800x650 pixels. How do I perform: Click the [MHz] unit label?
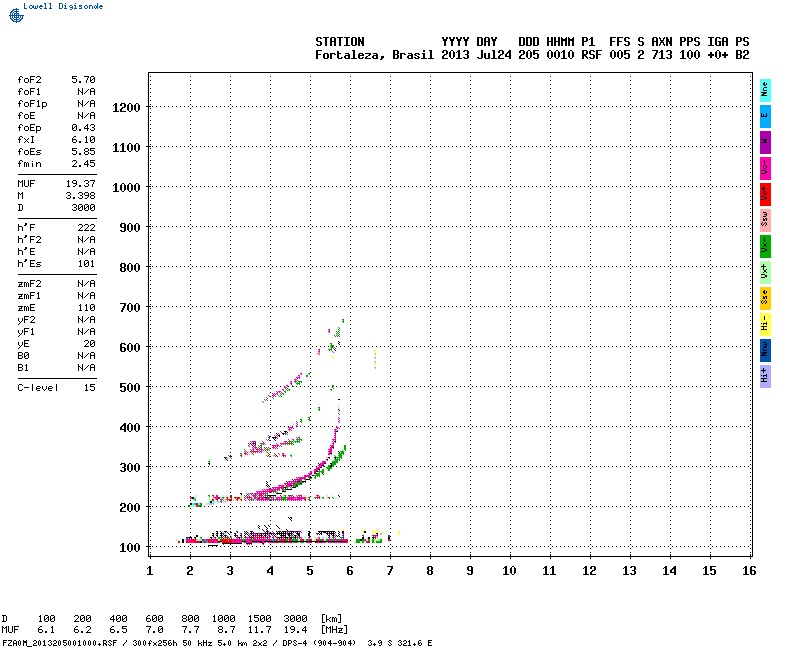[334, 630]
